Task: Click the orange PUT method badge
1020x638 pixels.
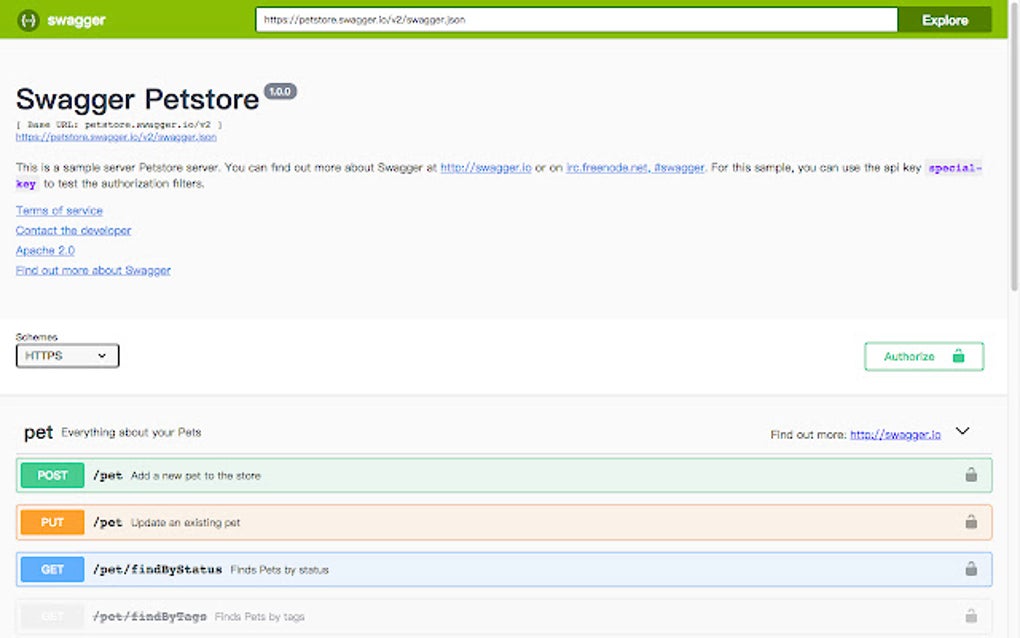Action: (51, 522)
